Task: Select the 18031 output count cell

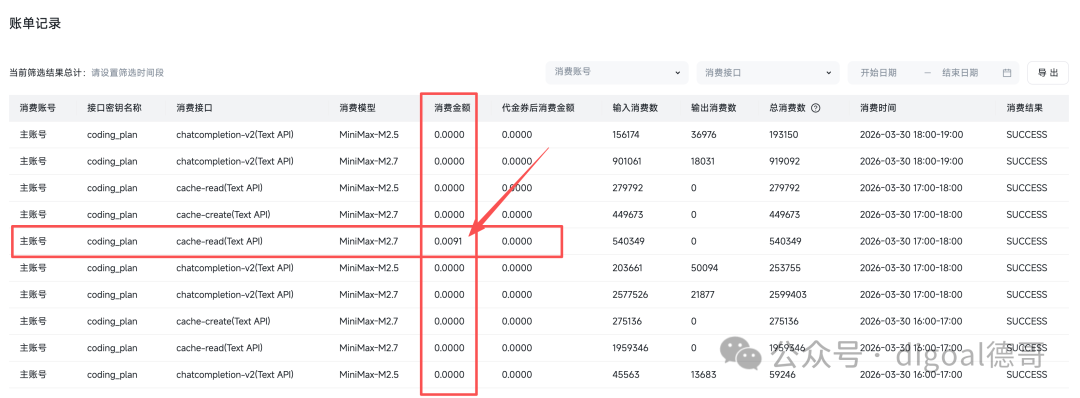Action: coord(703,162)
